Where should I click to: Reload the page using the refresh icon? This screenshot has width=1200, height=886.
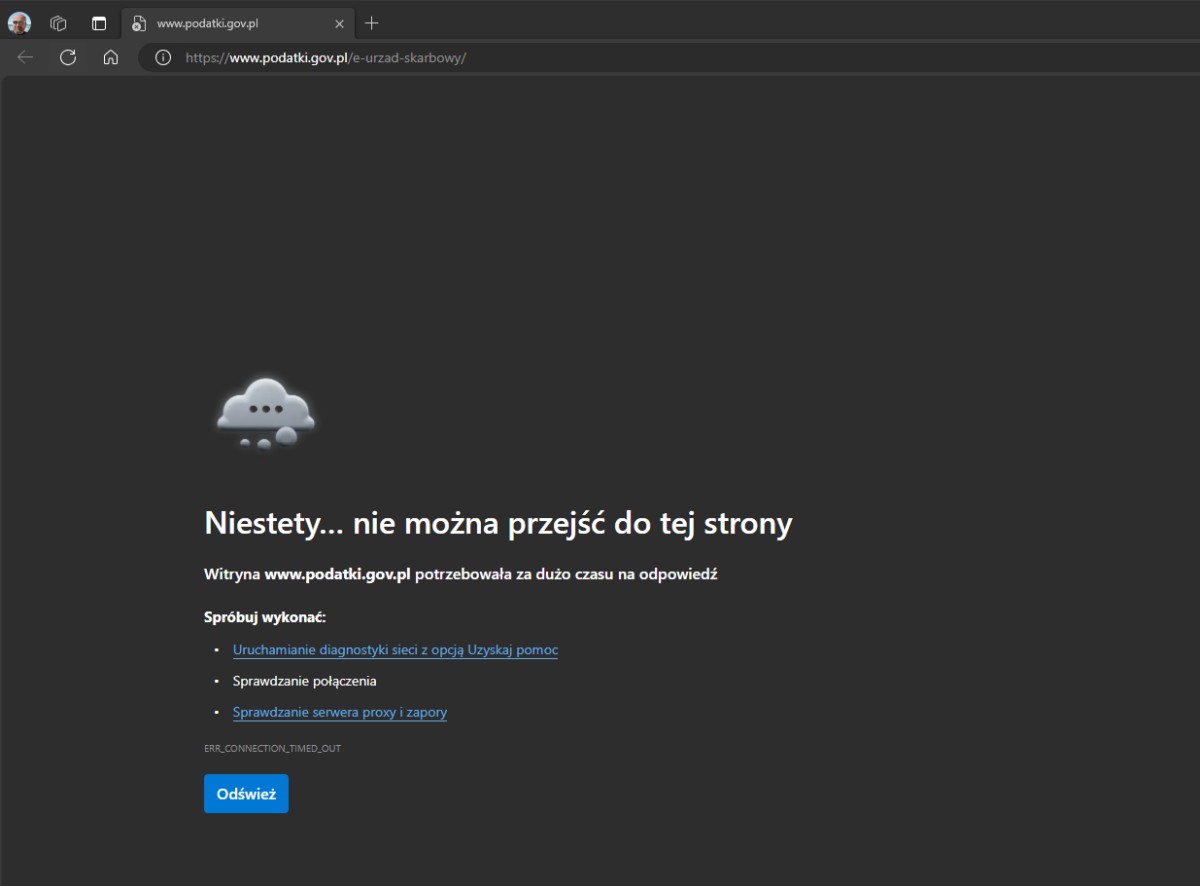[68, 57]
